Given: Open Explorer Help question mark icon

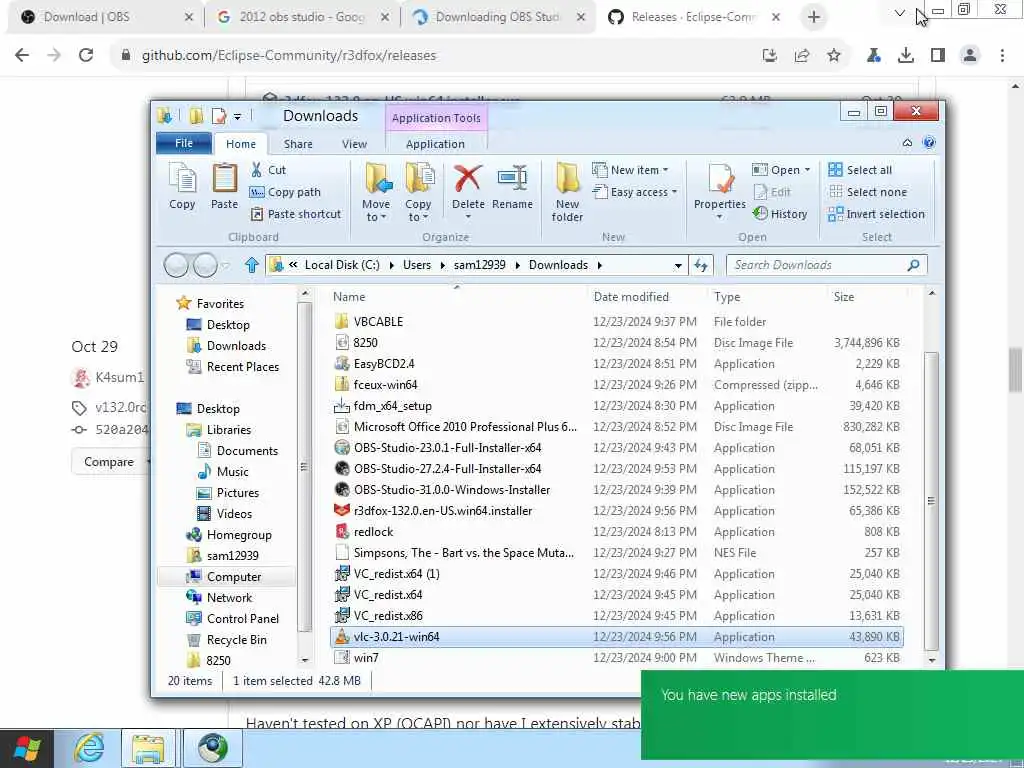Looking at the screenshot, I should (x=929, y=143).
